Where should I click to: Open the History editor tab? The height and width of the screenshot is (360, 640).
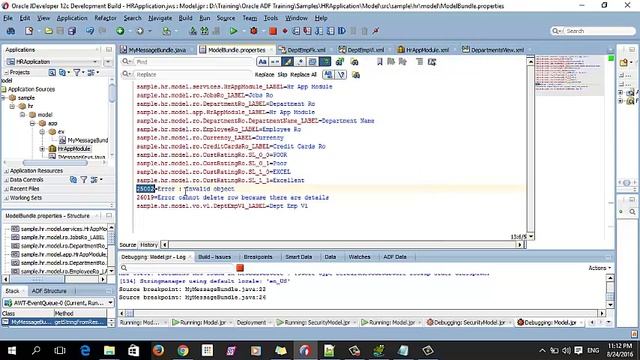click(x=149, y=245)
